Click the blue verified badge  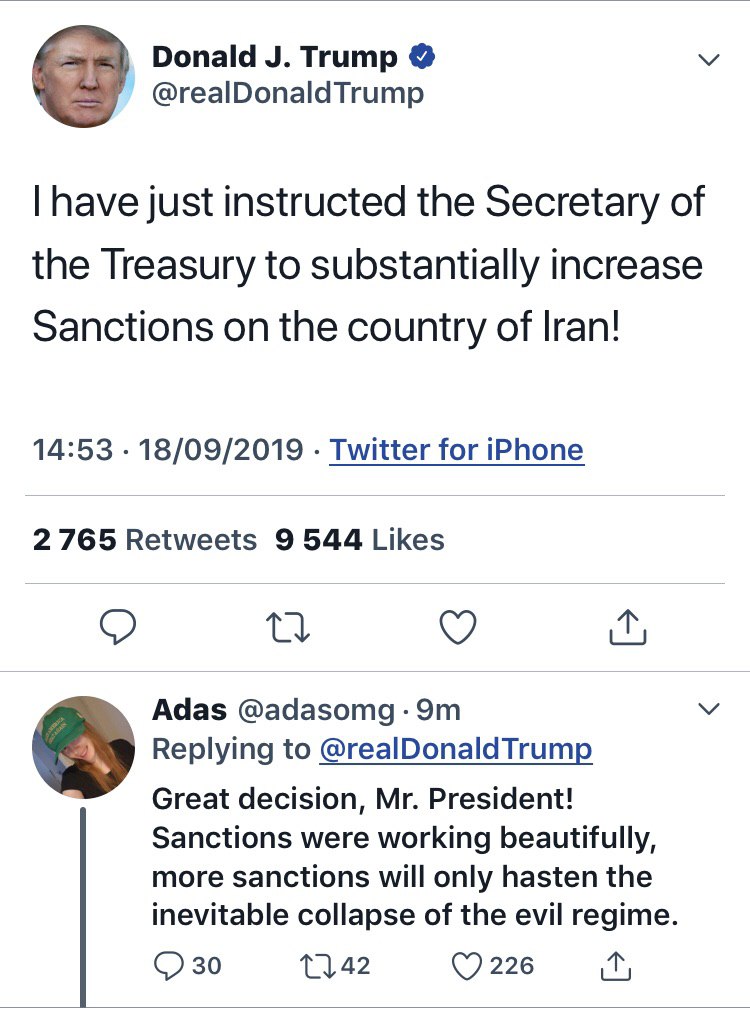pyautogui.click(x=422, y=58)
